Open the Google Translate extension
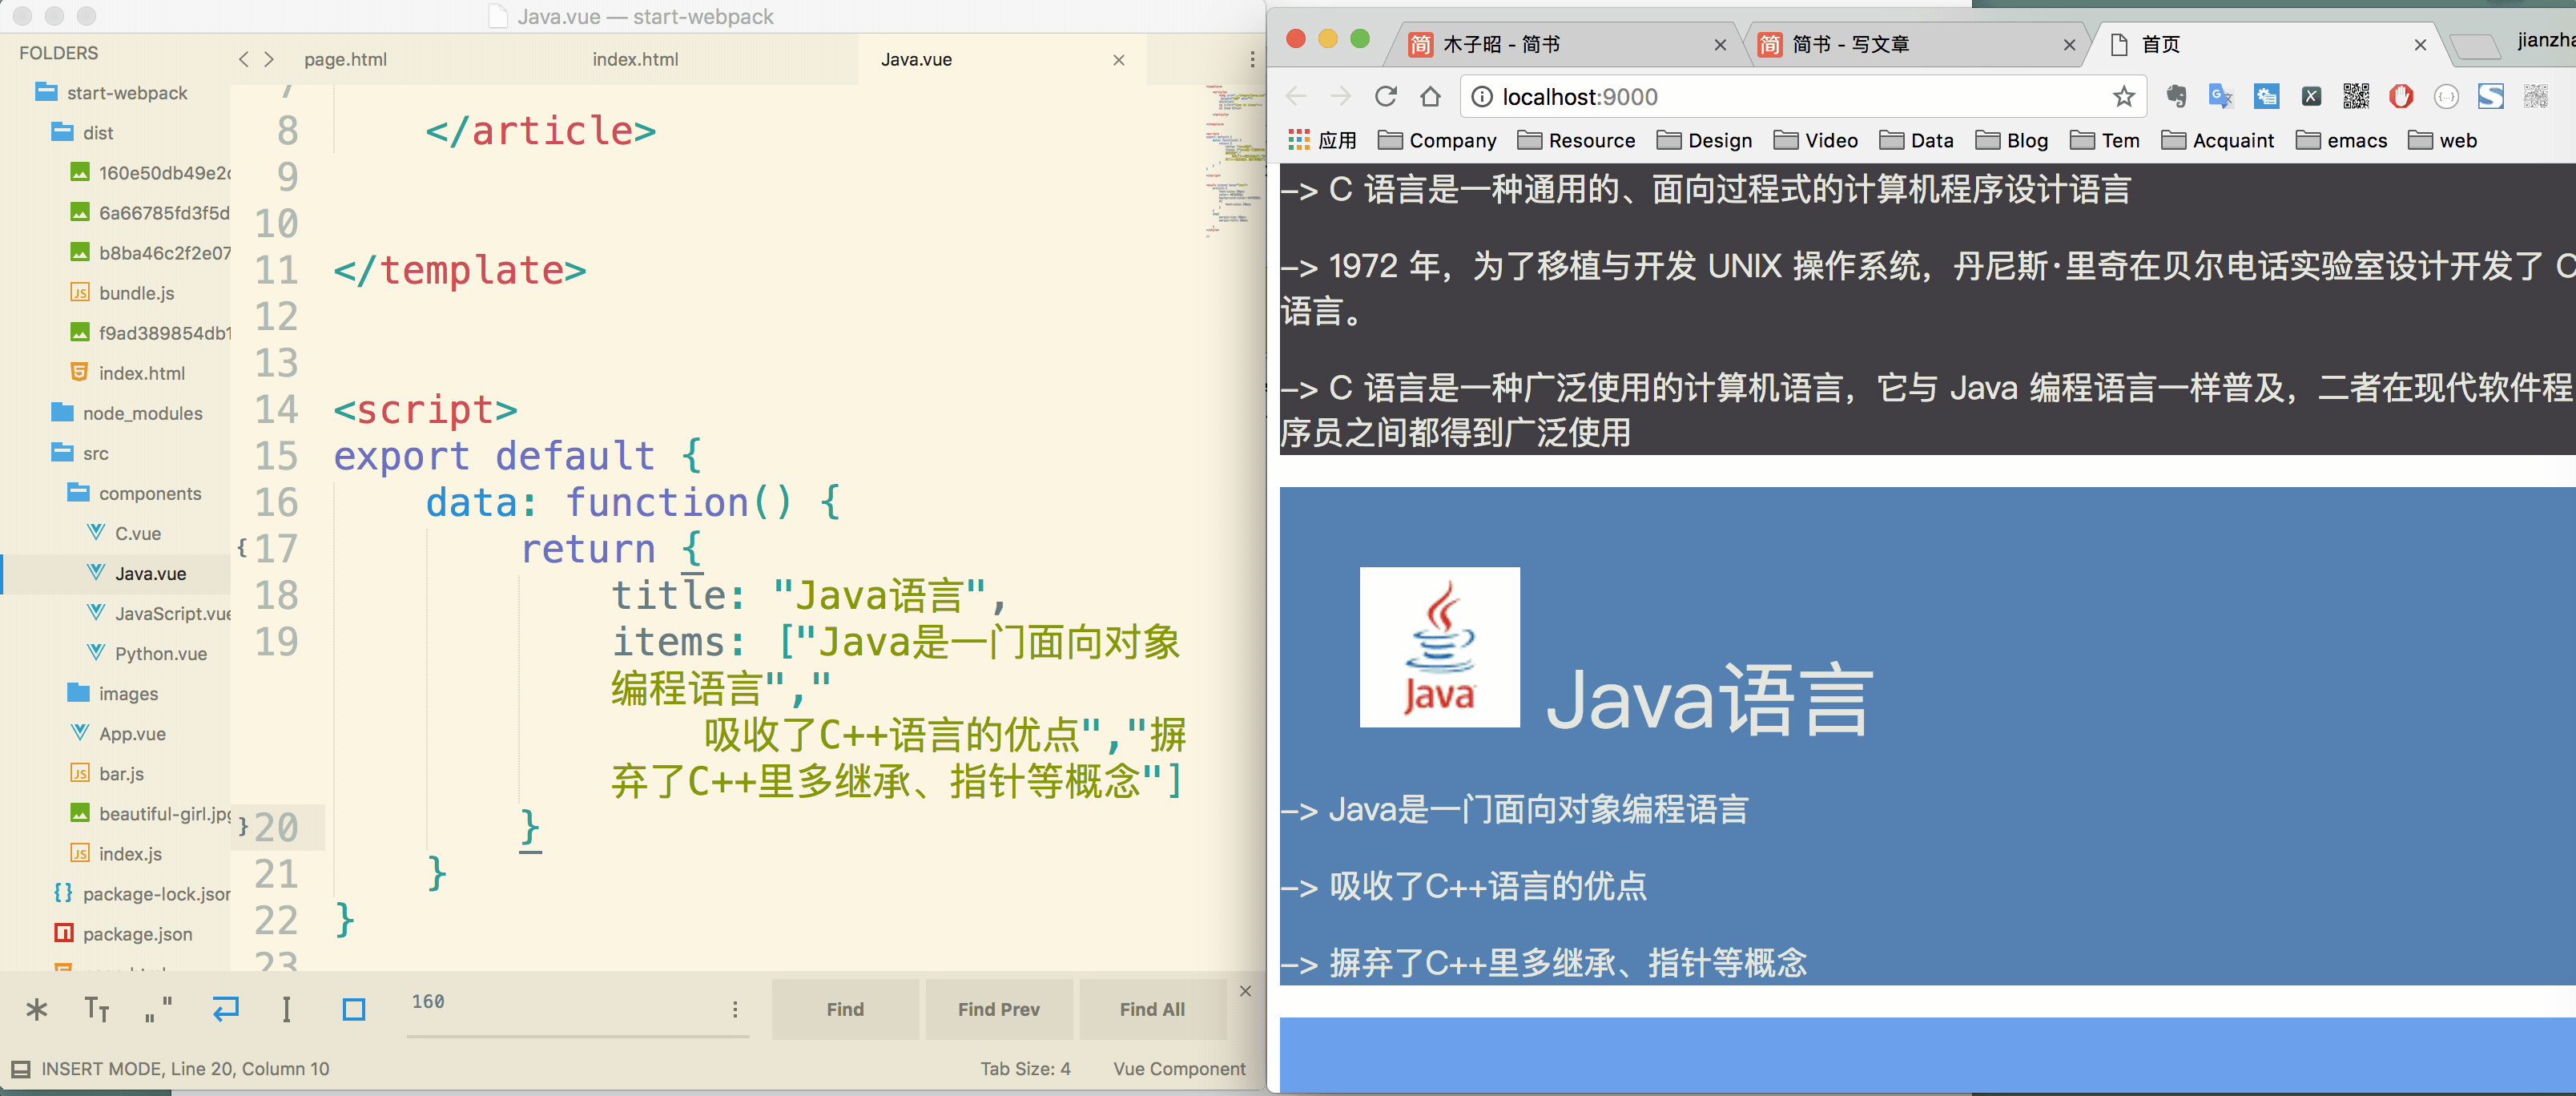Viewport: 2576px width, 1096px height. pos(2220,97)
